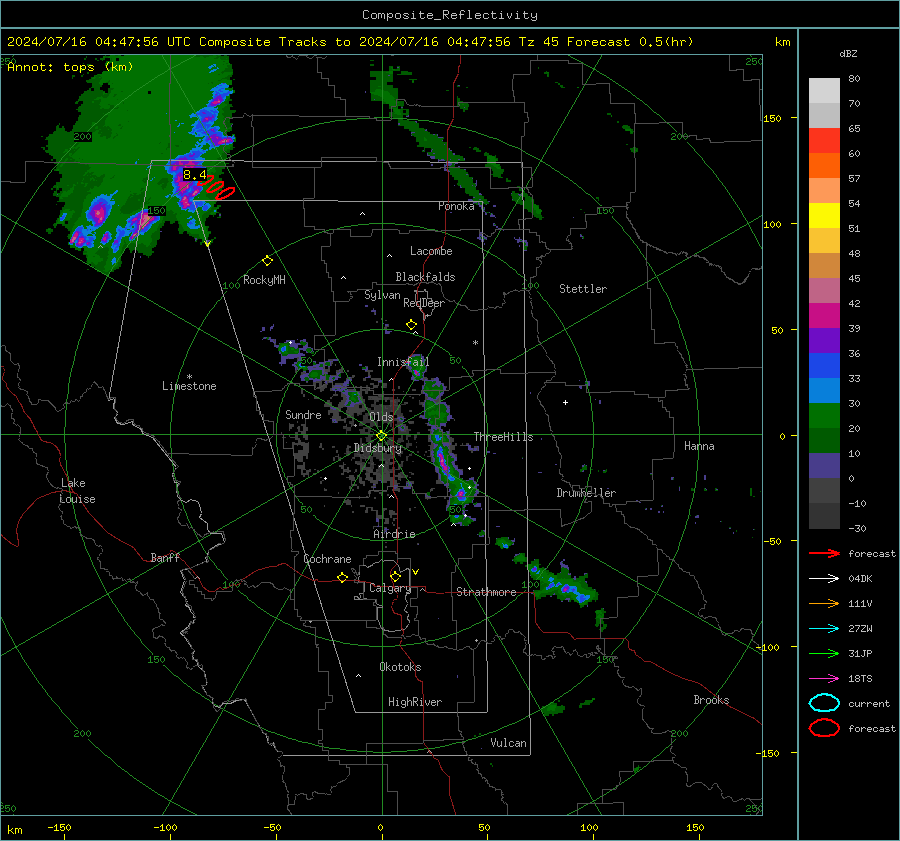Screen dimensions: 900x841
Task: Click the Cochrane city label
Action: pyautogui.click(x=327, y=559)
